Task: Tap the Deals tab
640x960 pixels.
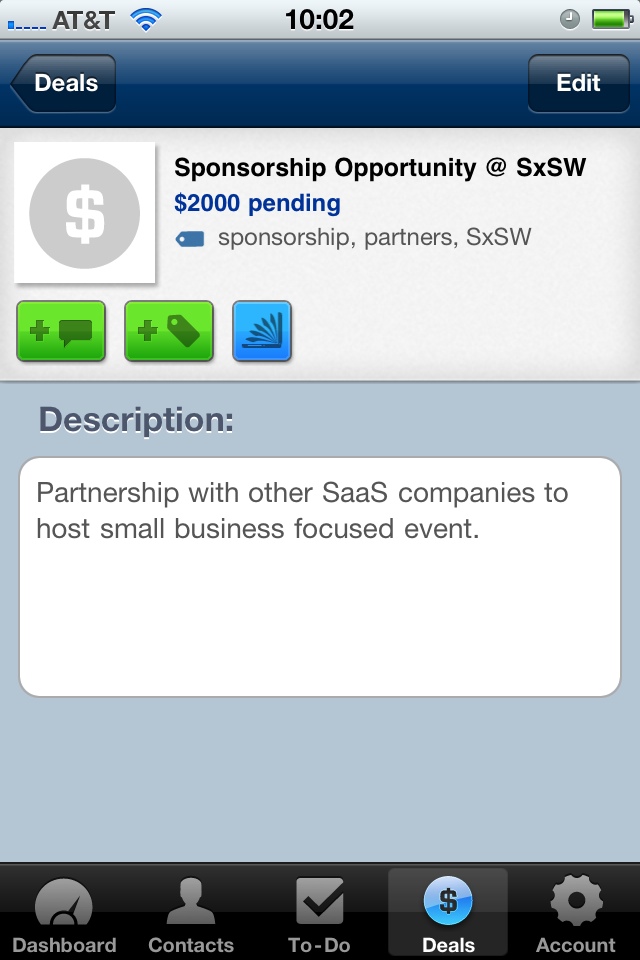Action: click(448, 915)
